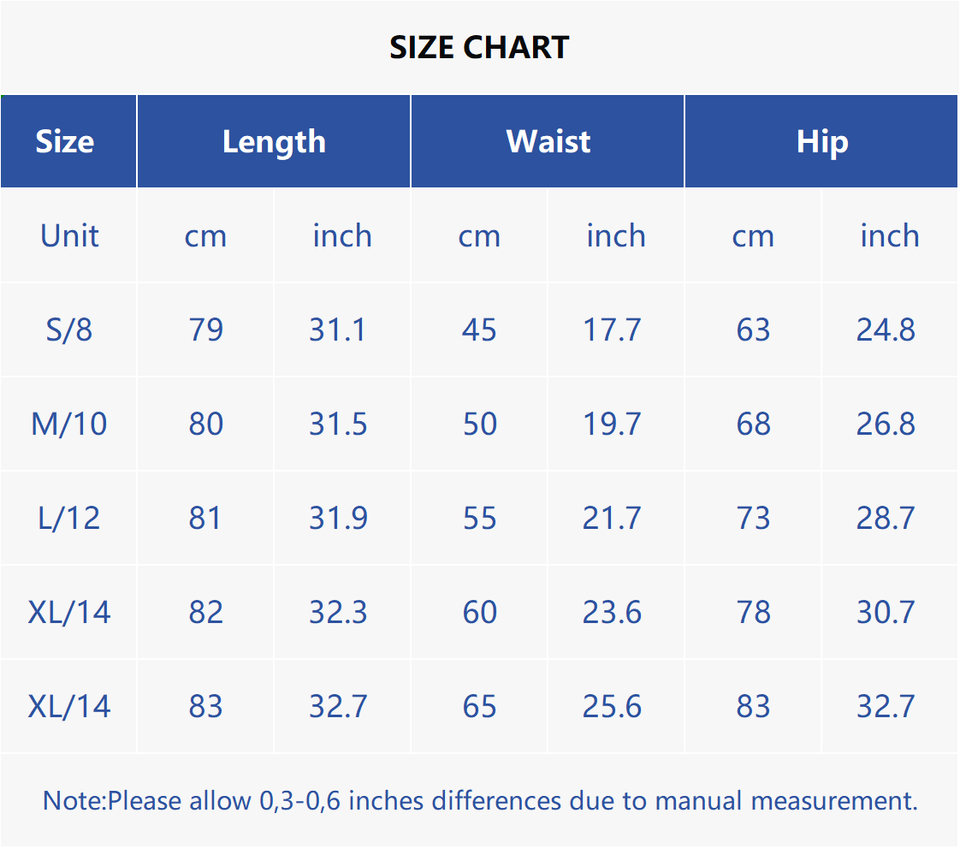Click the Length column header
960x849 pixels.
(274, 141)
